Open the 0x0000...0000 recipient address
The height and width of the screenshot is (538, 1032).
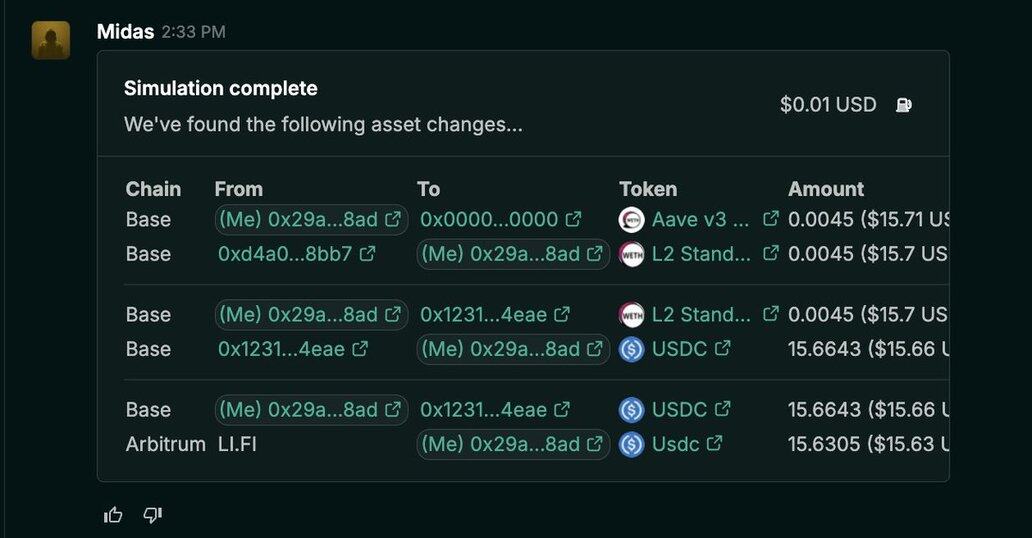coord(489,220)
